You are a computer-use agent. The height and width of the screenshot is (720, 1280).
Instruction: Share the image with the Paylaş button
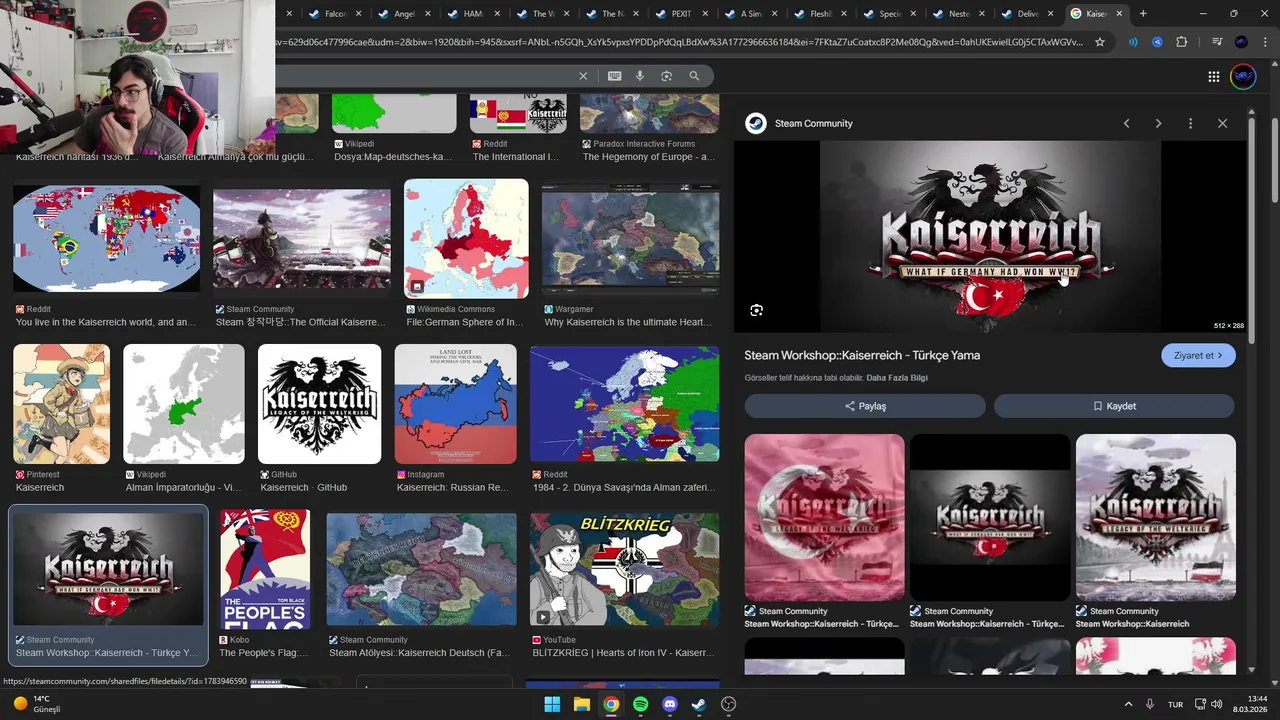(865, 406)
